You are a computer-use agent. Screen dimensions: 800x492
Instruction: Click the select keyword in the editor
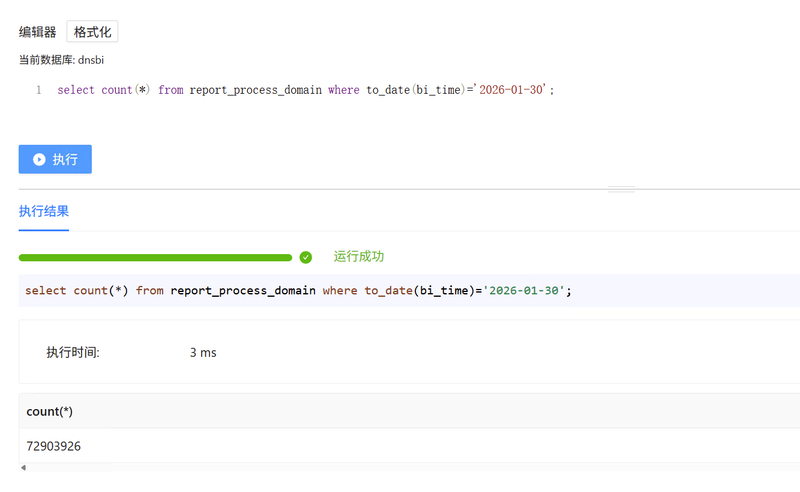(76, 90)
